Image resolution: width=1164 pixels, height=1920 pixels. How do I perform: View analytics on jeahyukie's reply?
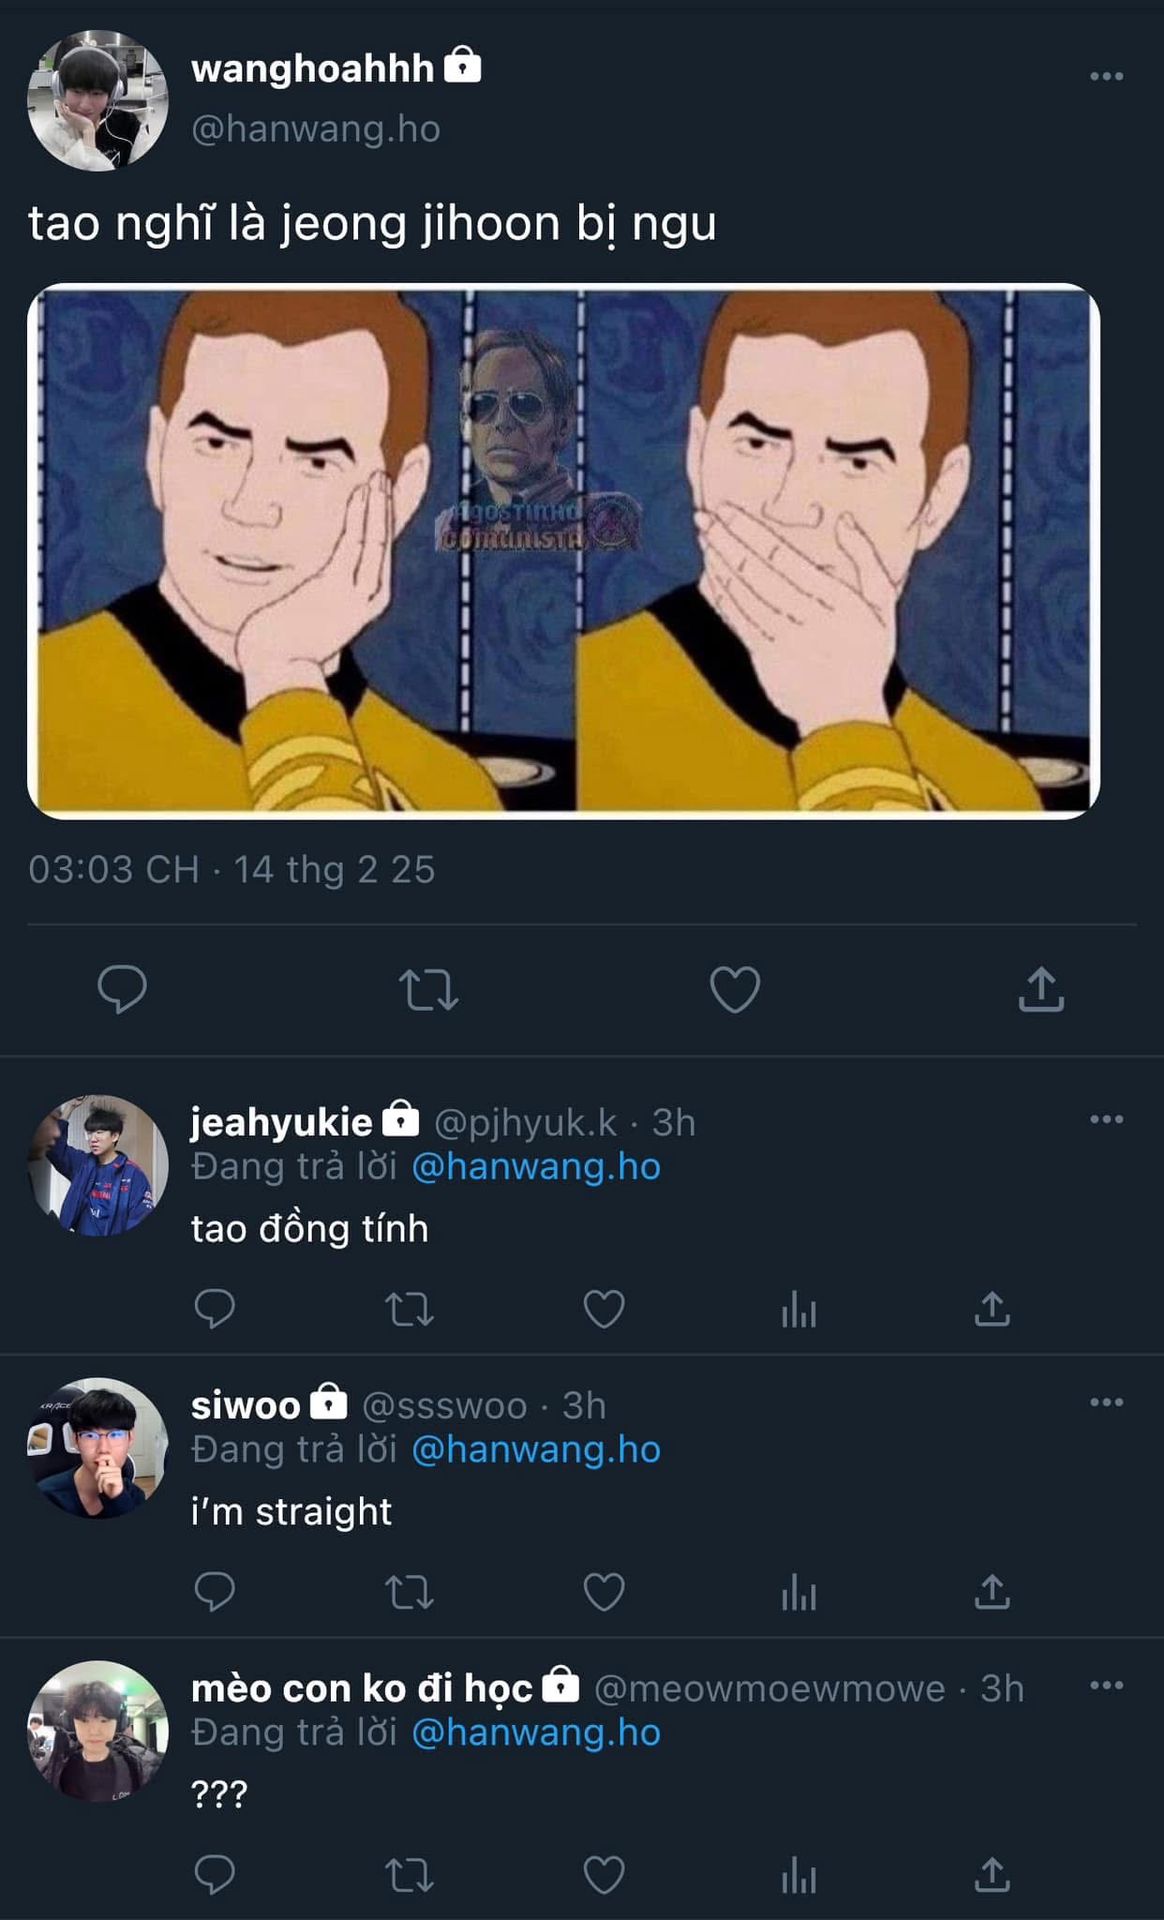tap(799, 1308)
